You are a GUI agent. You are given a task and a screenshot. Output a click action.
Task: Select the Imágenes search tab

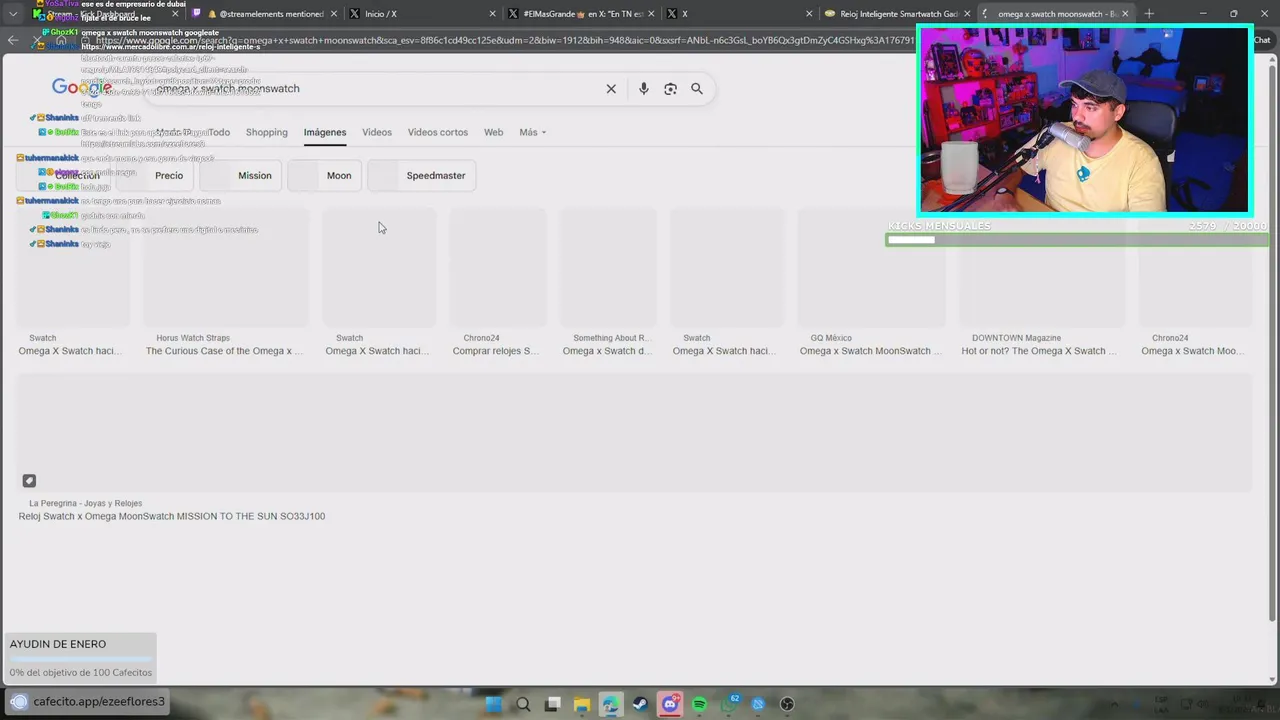pos(325,132)
